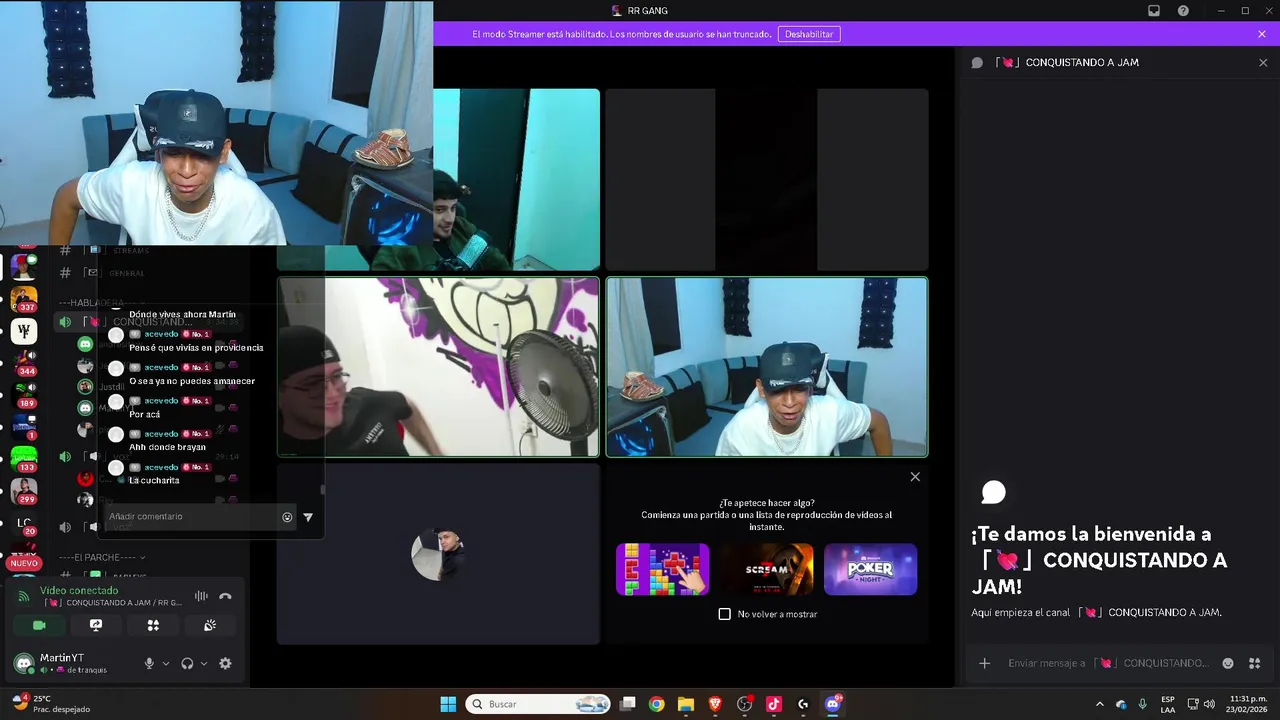Open the GENERAL text channel

pyautogui.click(x=126, y=273)
